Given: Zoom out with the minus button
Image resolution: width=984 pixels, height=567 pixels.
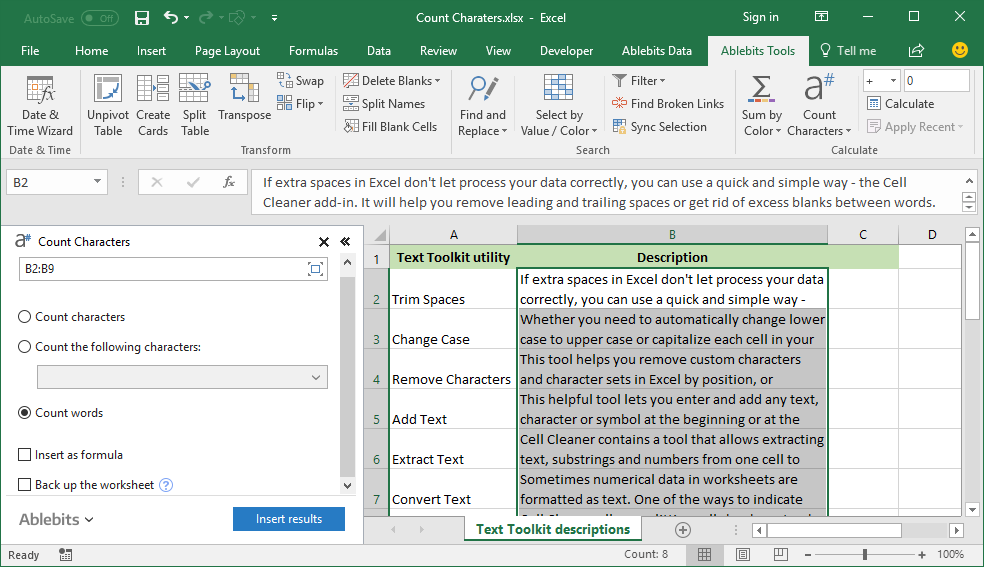Looking at the screenshot, I should coord(808,555).
